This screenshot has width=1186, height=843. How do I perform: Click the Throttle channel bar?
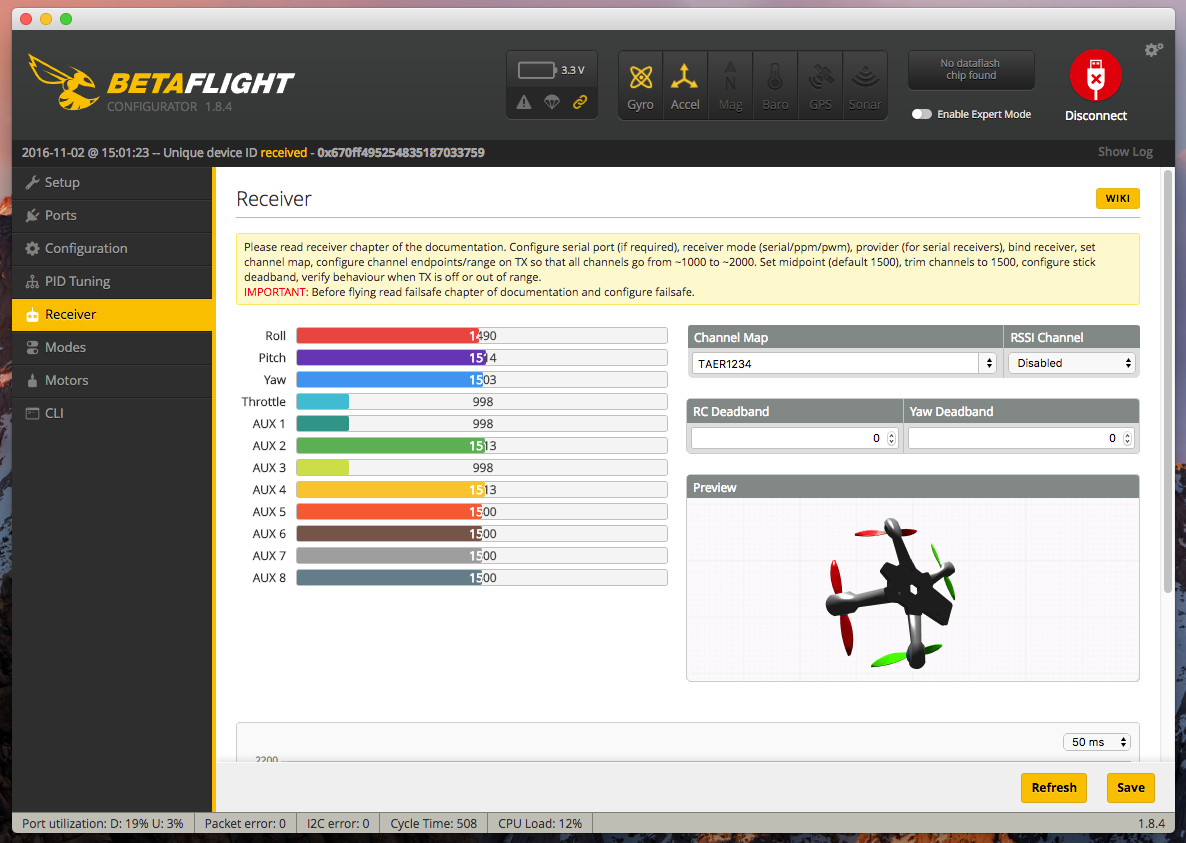[482, 401]
